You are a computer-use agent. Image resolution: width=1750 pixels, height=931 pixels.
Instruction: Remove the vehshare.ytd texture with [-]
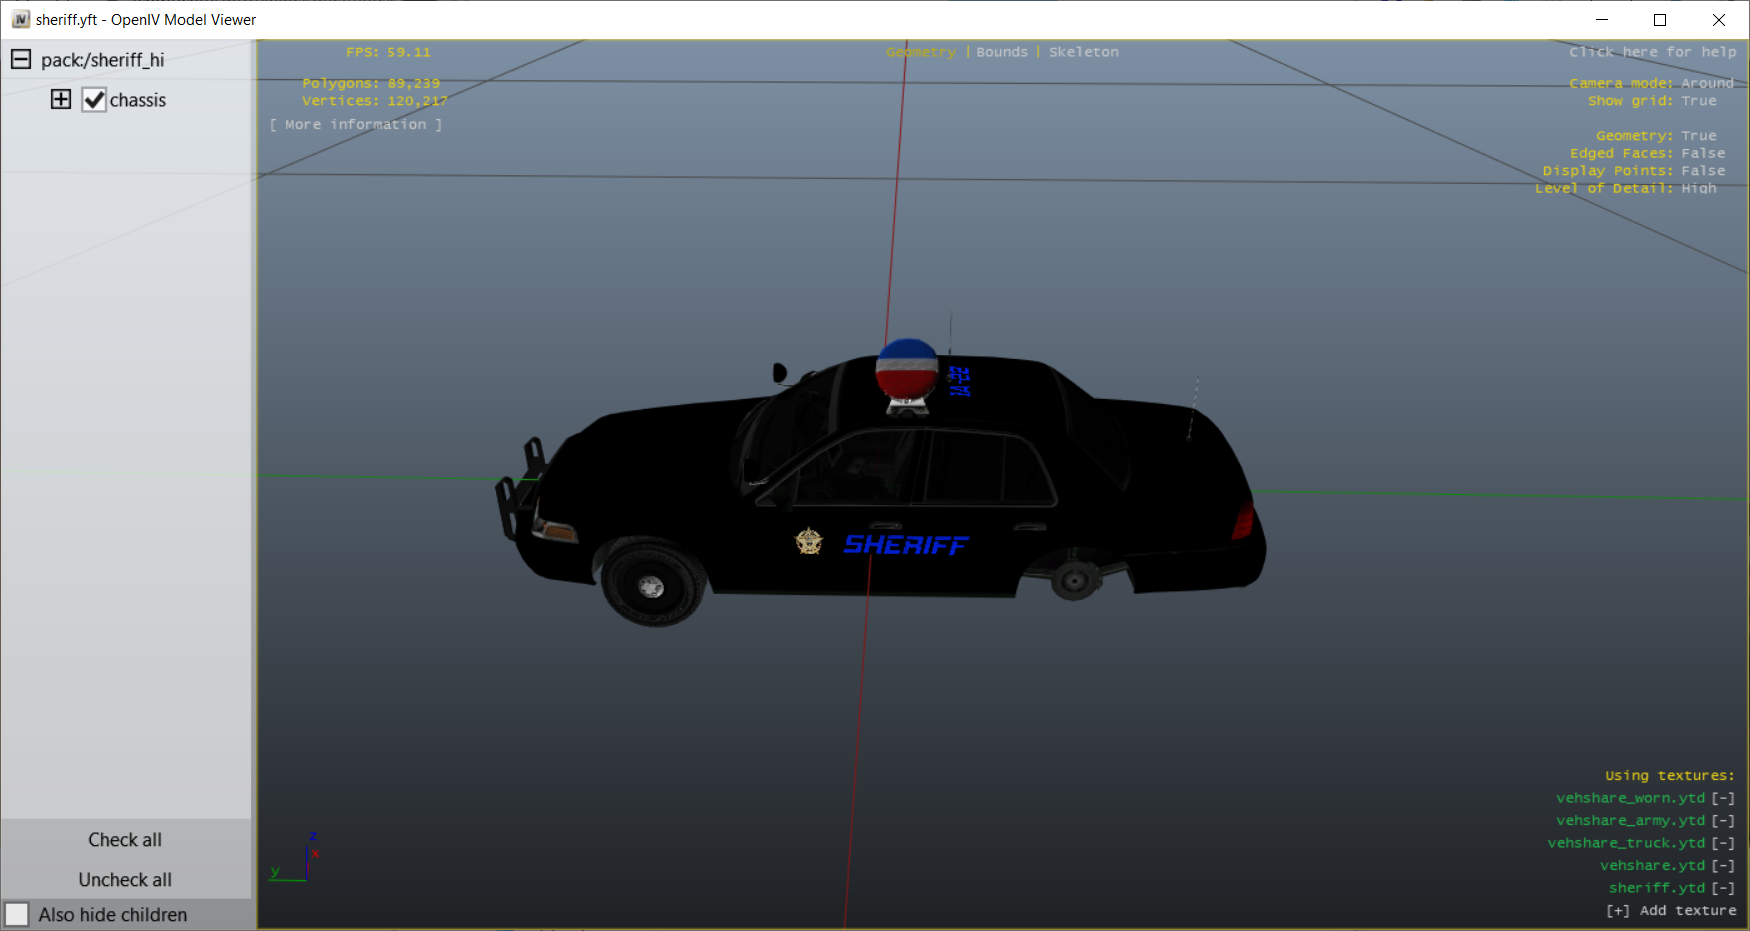click(x=1723, y=865)
